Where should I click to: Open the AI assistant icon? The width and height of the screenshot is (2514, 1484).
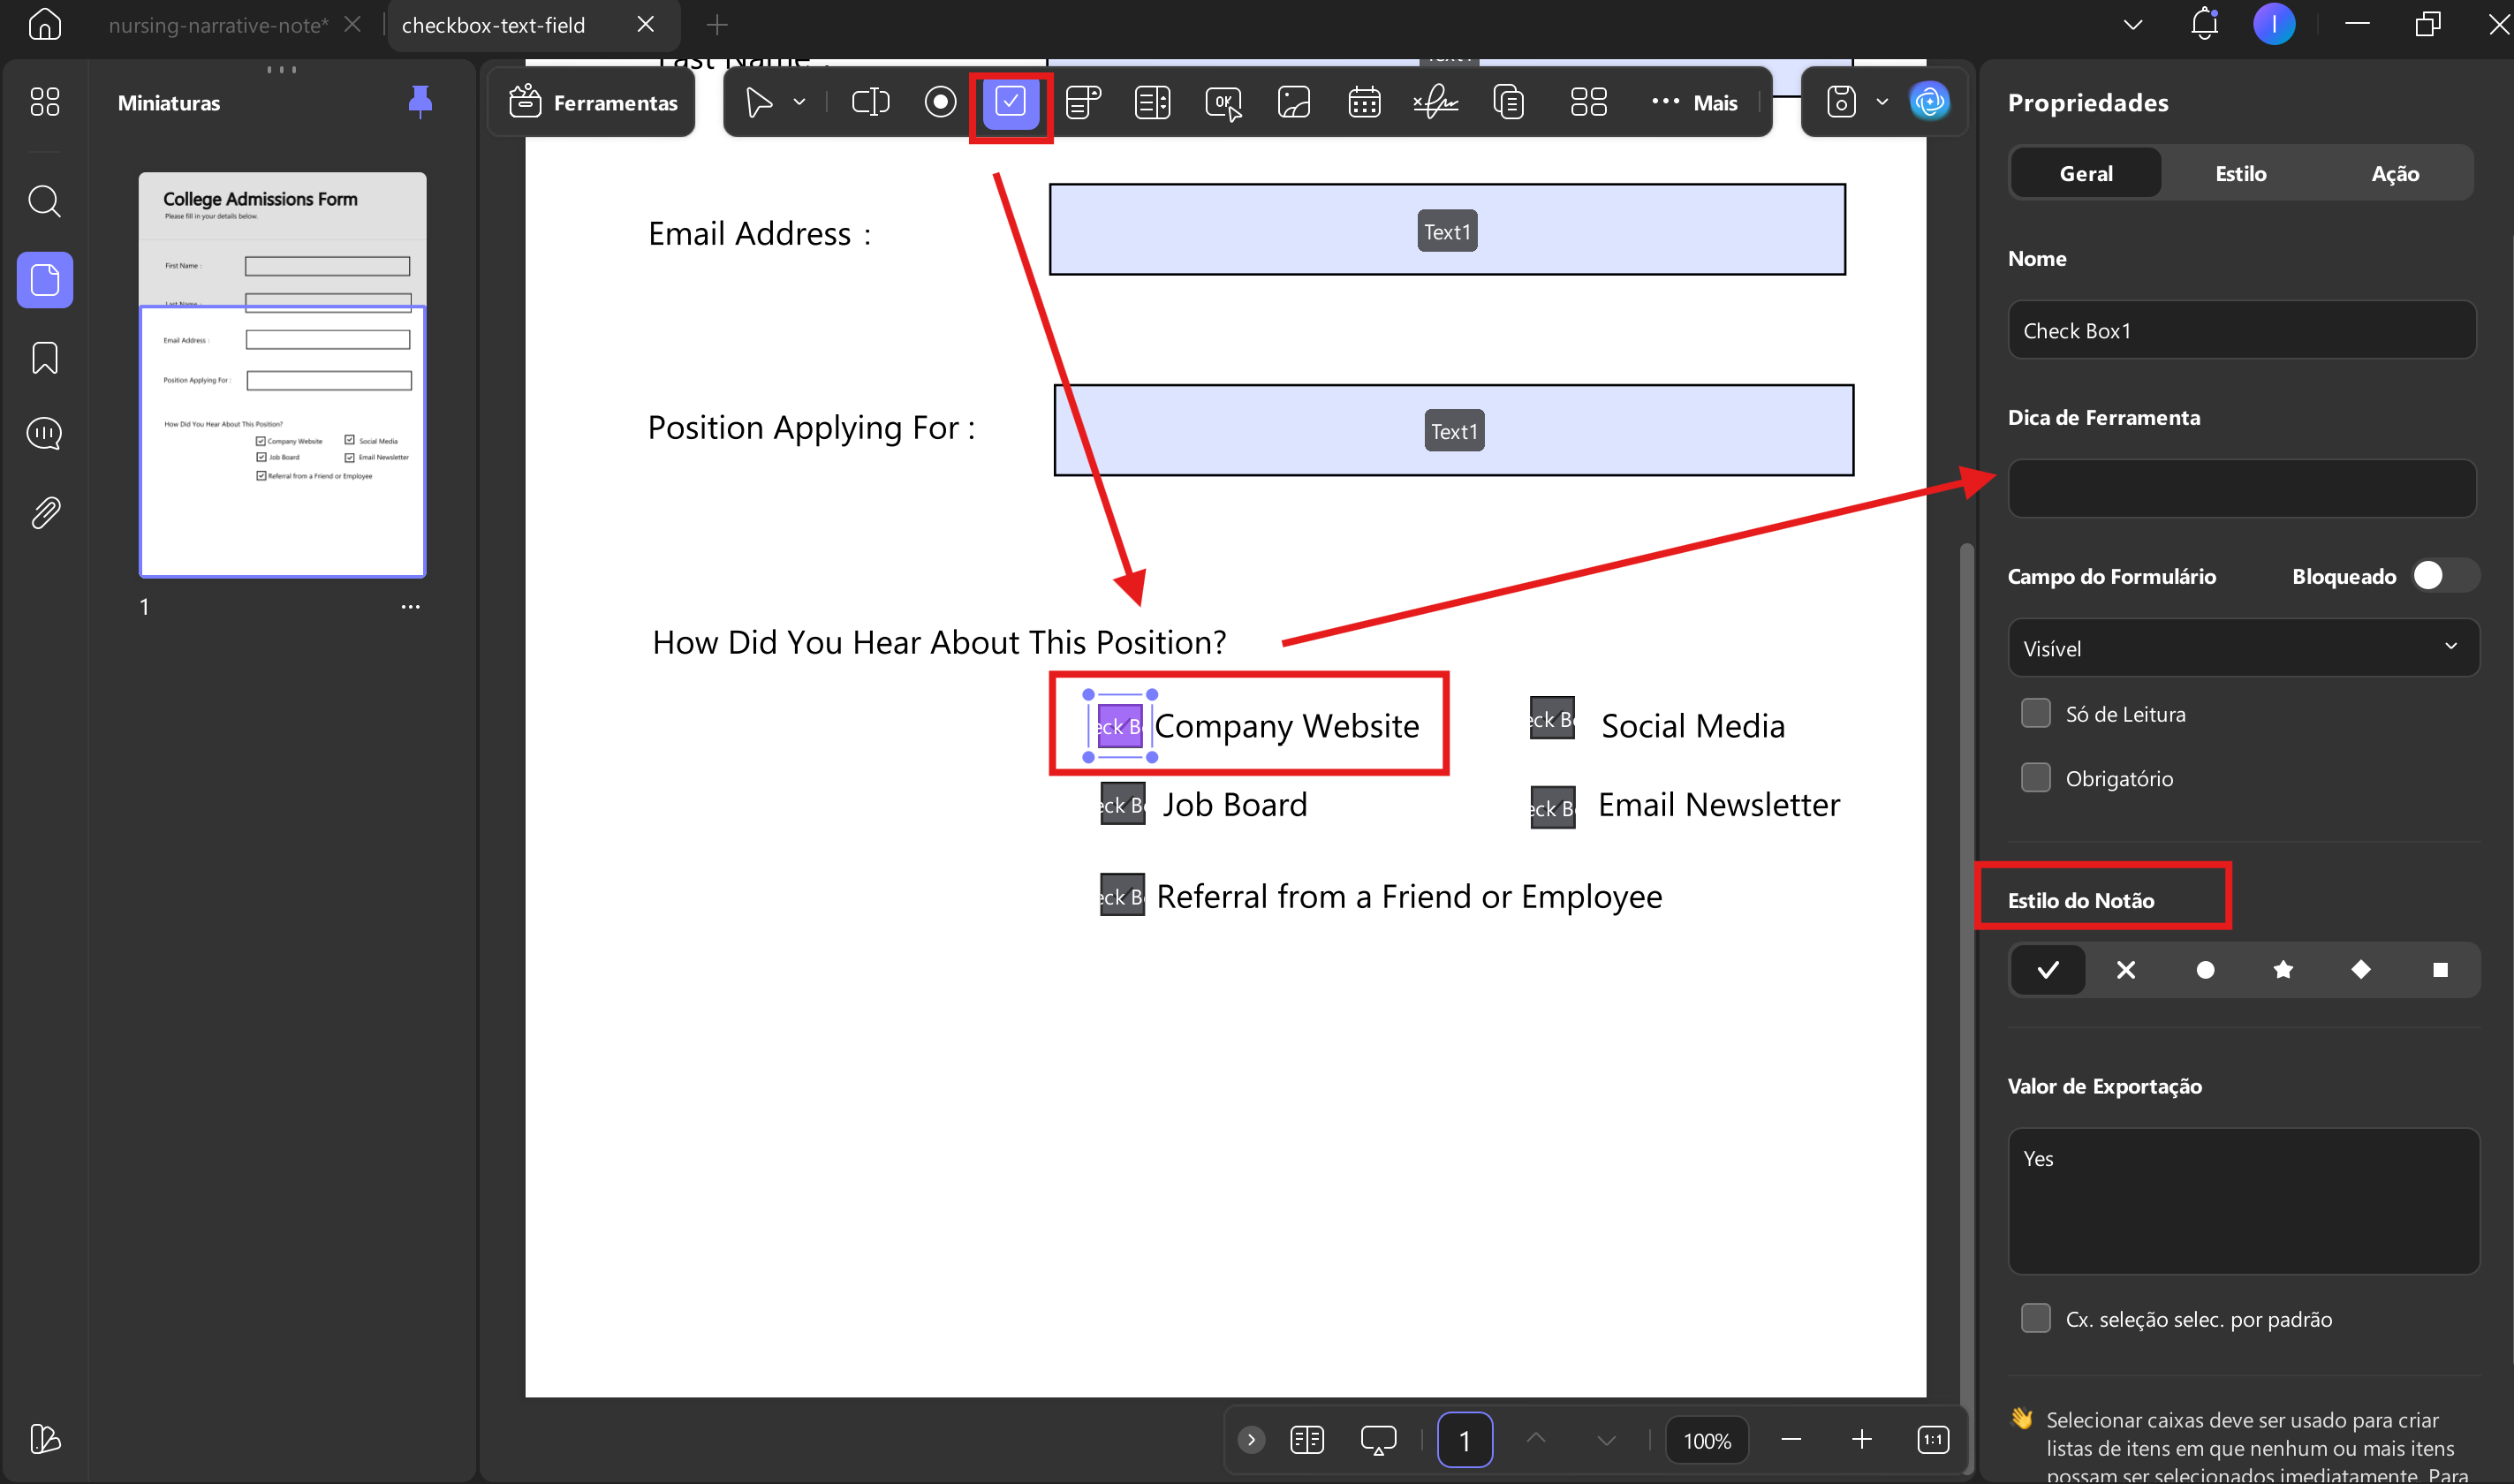pyautogui.click(x=1929, y=102)
